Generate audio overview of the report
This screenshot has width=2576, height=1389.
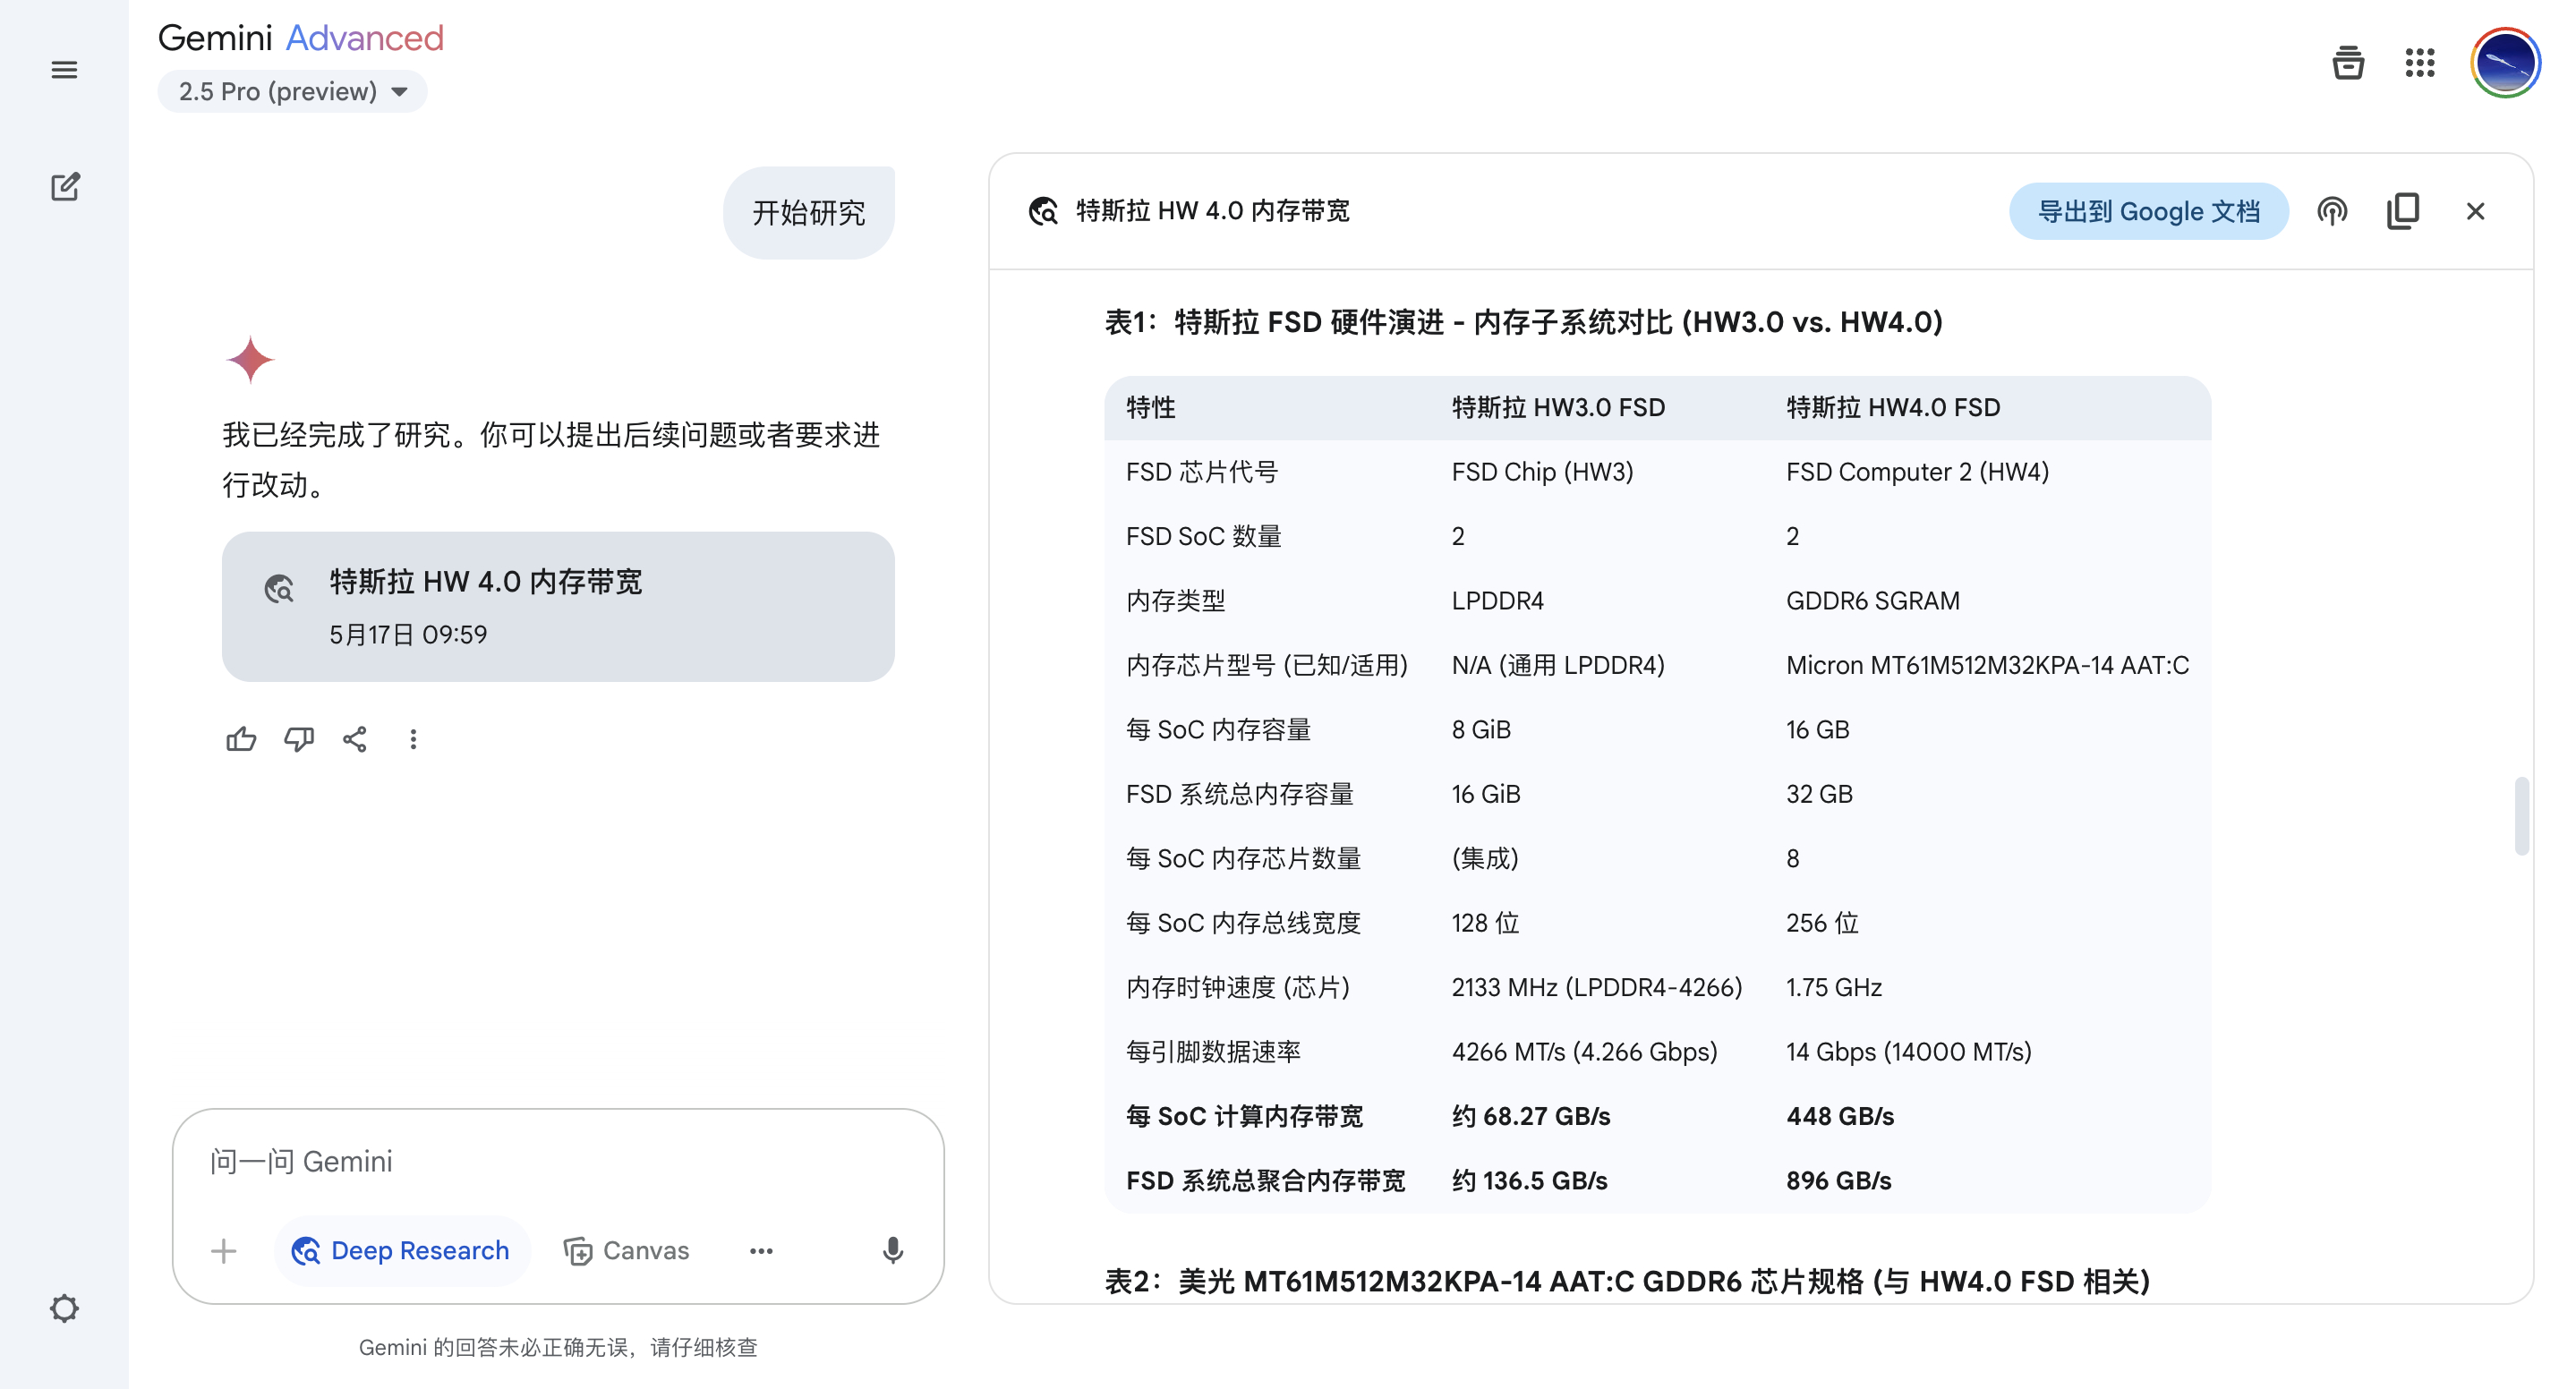(2331, 211)
